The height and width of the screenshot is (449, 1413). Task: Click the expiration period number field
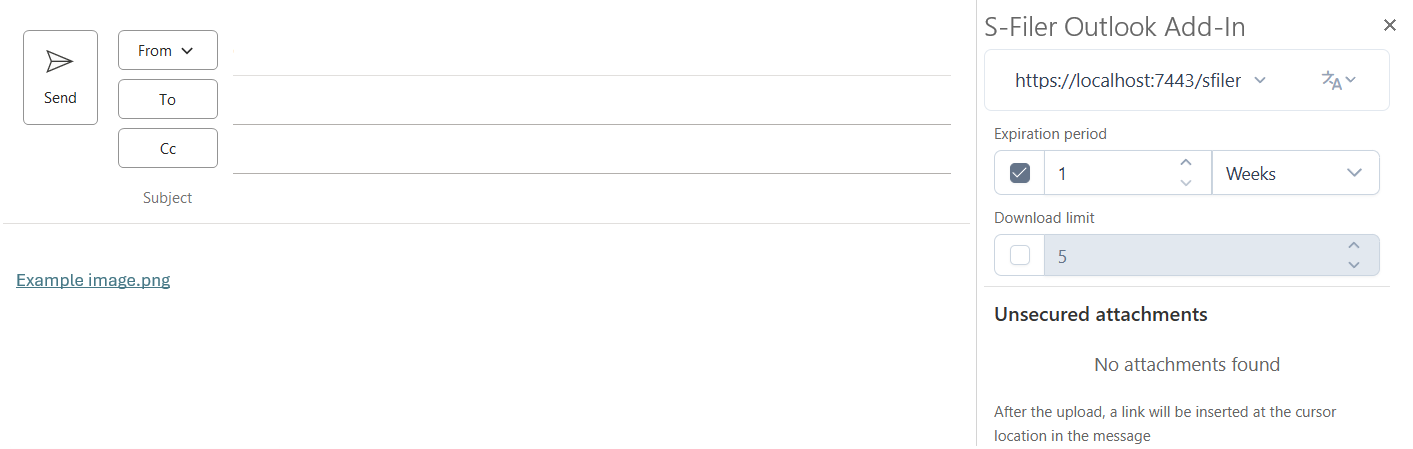(1111, 173)
